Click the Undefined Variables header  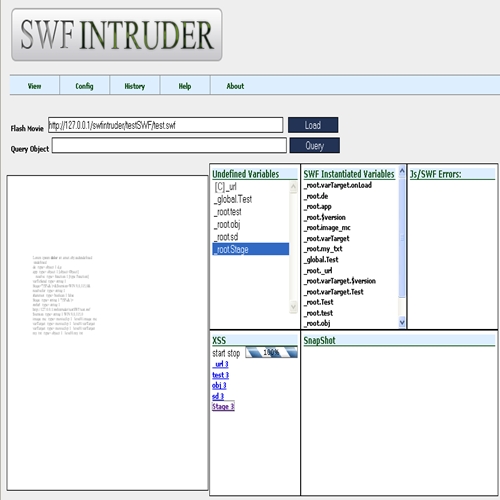coord(255,174)
